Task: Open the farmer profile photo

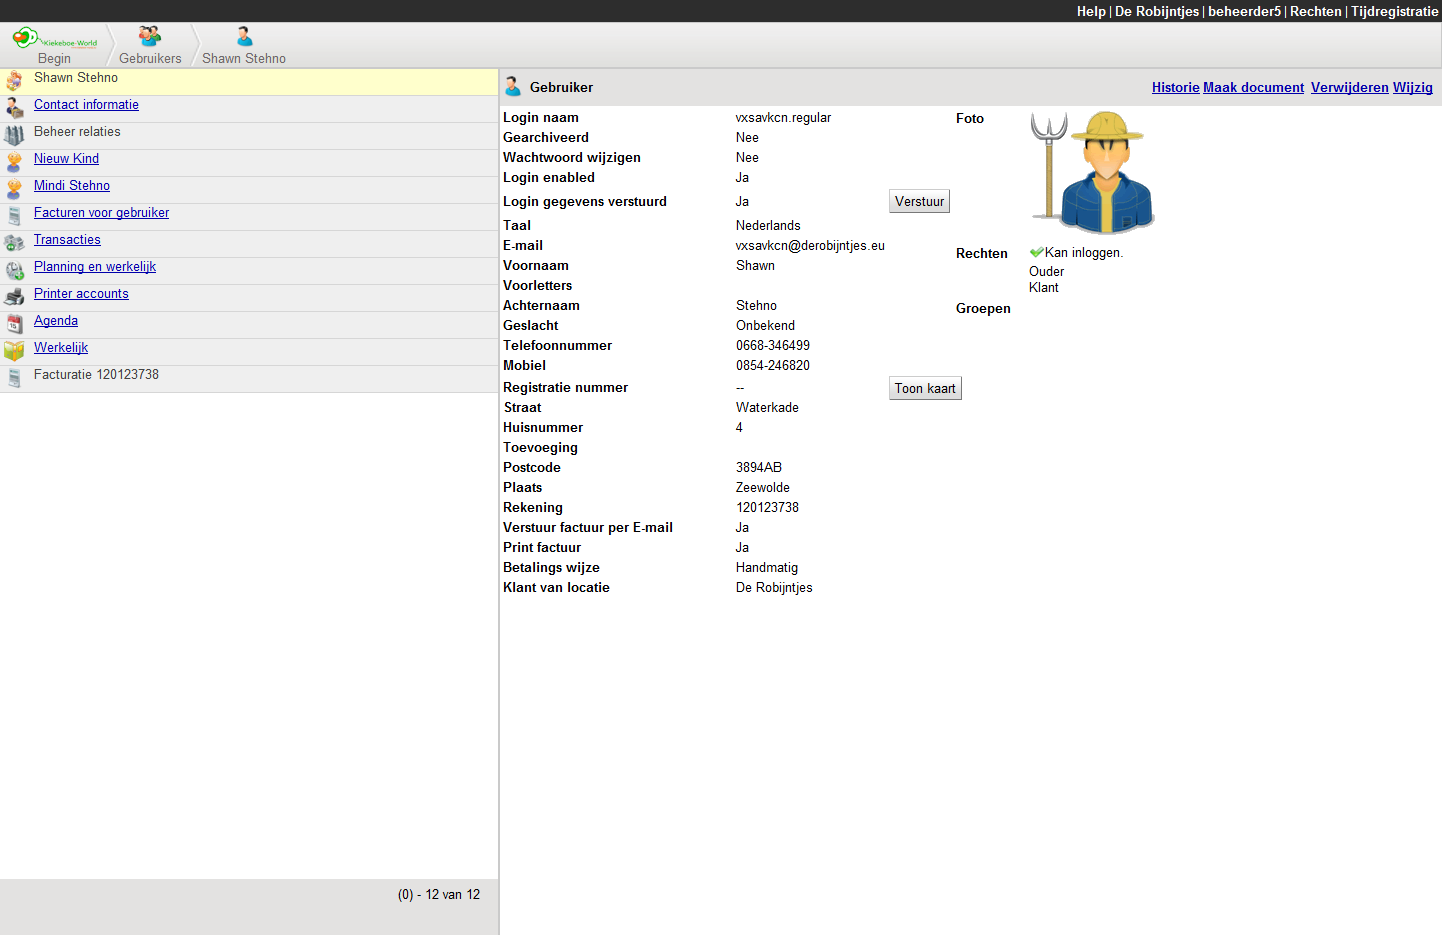Action: click(x=1092, y=172)
